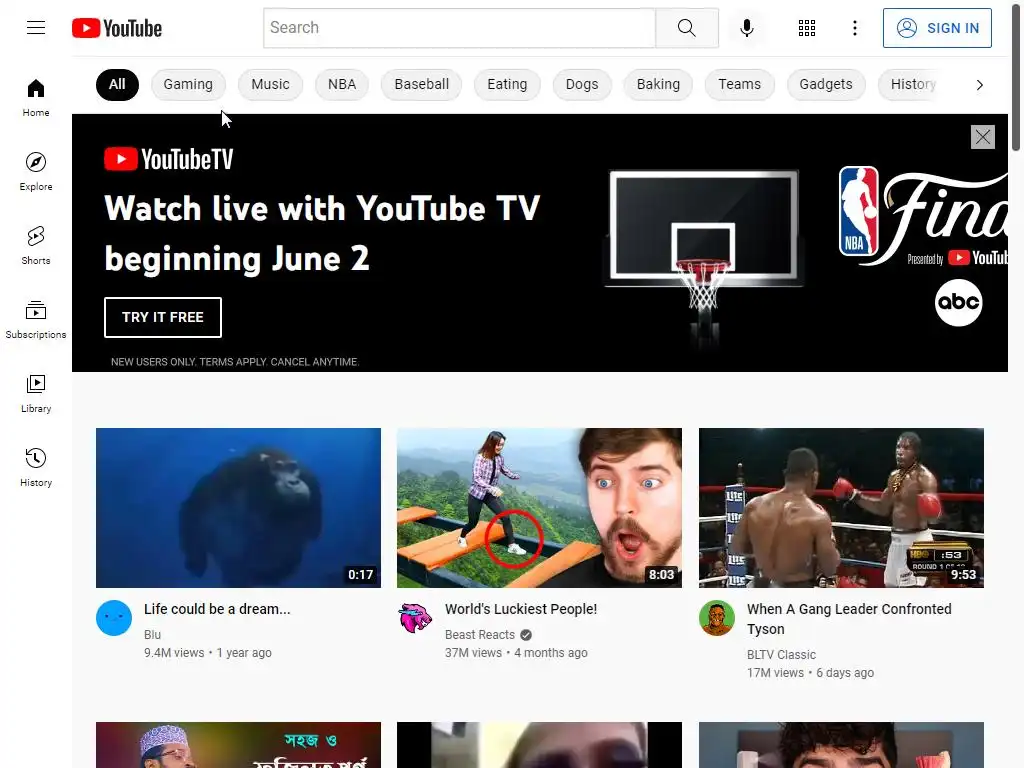Open the Tyson boxing video thumbnail

(841, 508)
